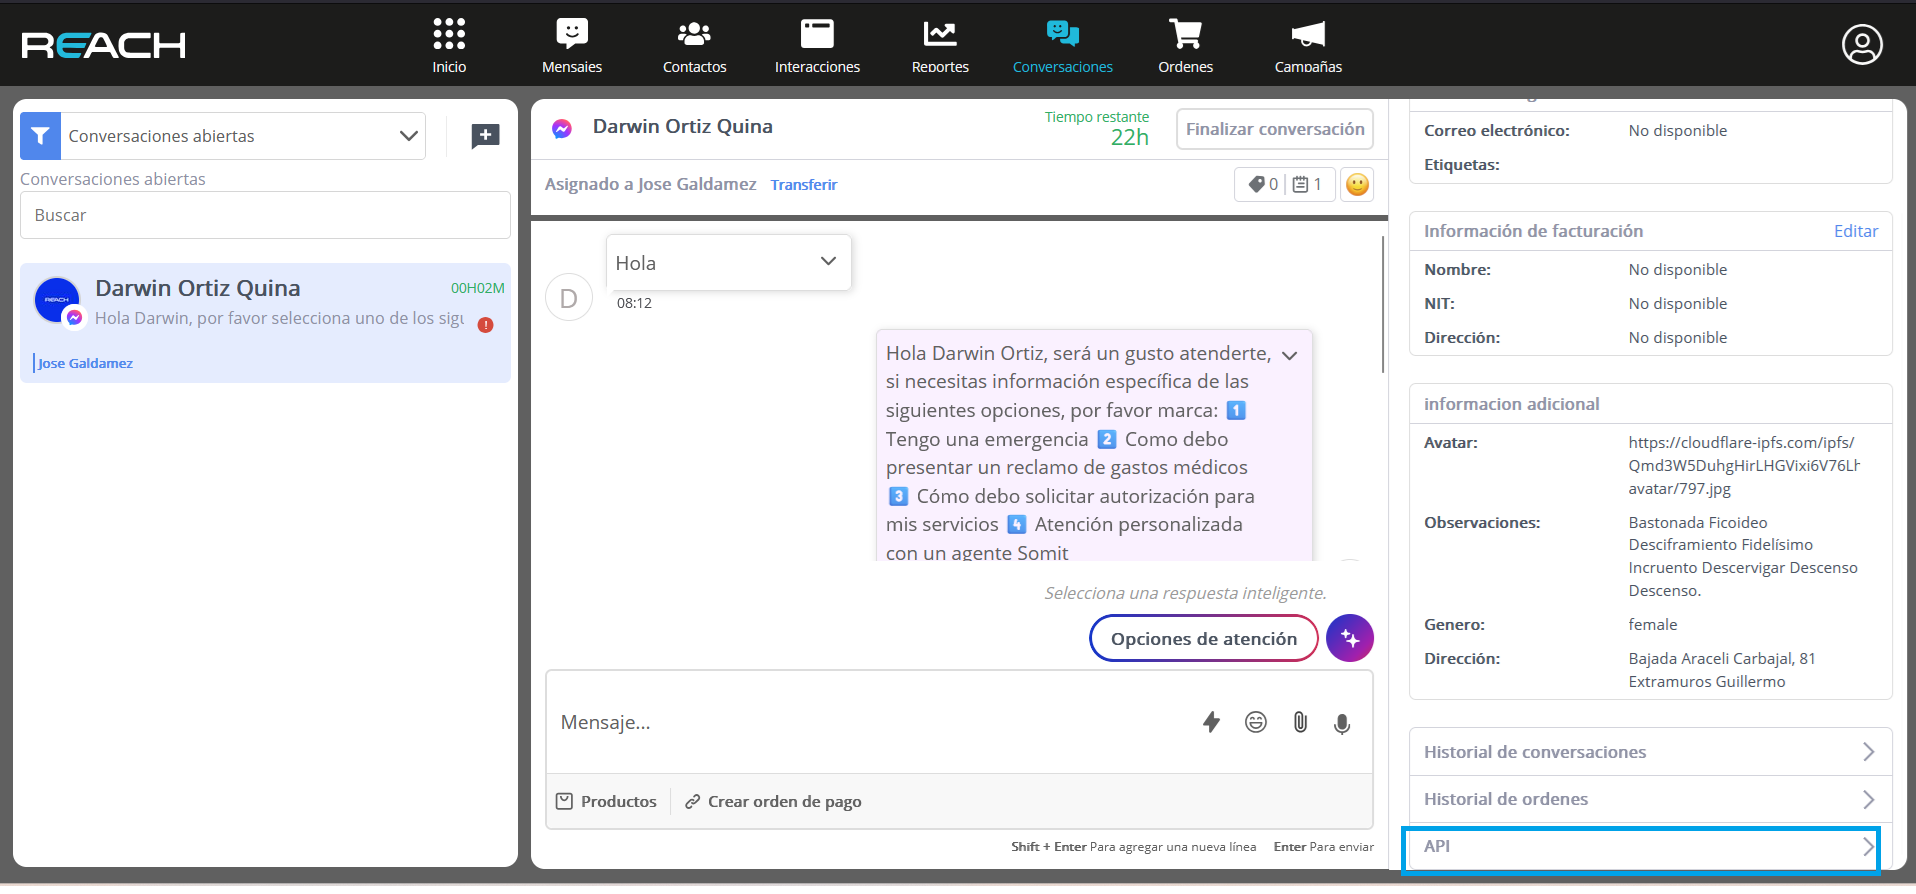Start a new conversation with plus icon

coord(485,135)
